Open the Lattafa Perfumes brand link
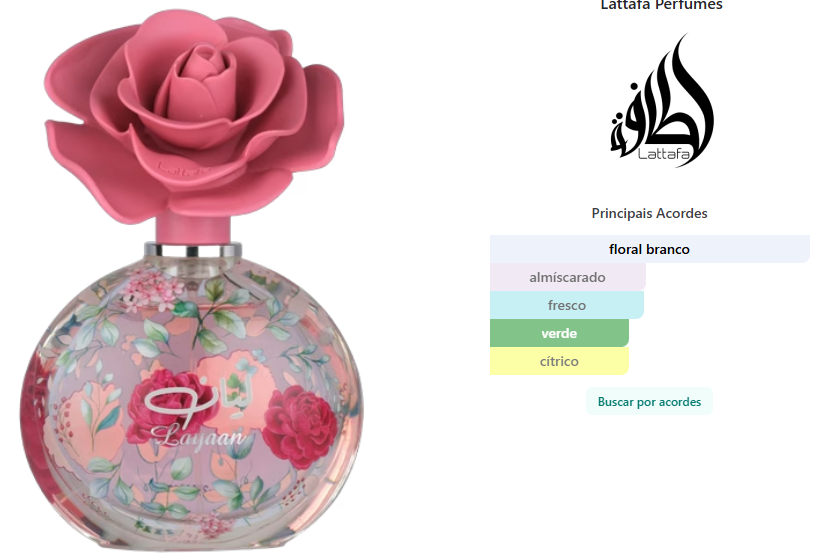824x560 pixels. [x=662, y=5]
